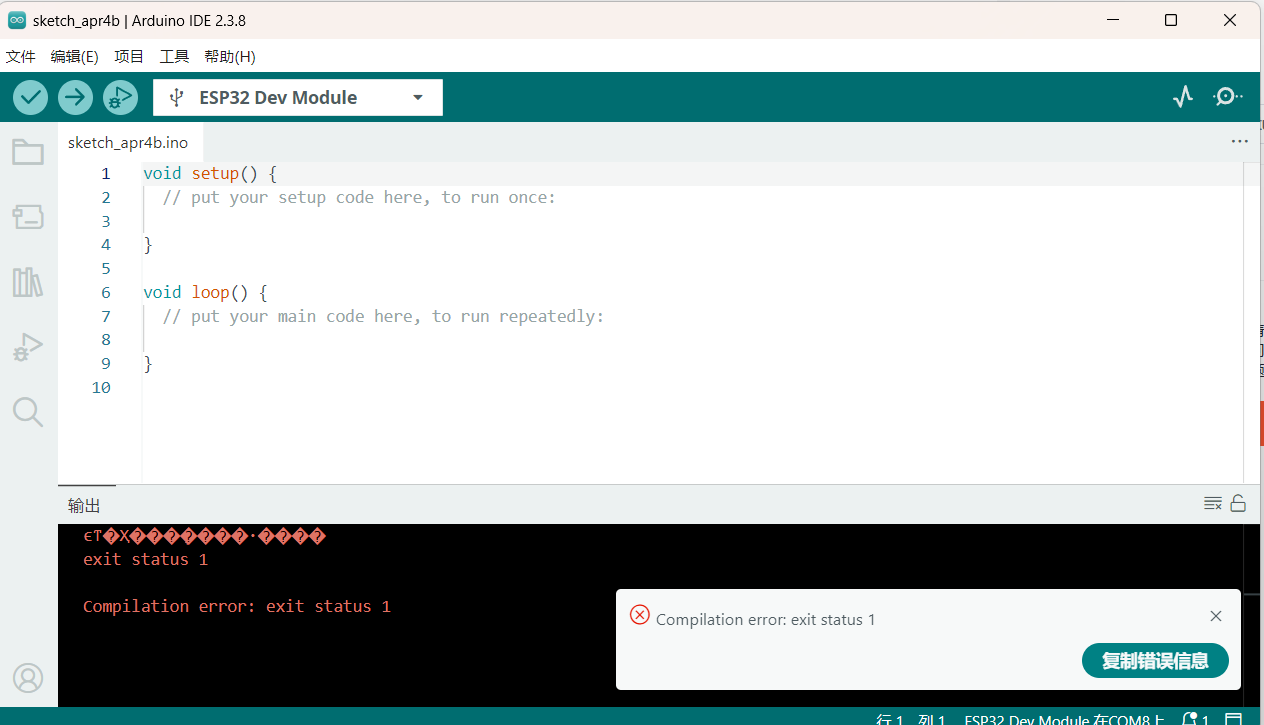Click the garbled first output line

[x=204, y=536]
